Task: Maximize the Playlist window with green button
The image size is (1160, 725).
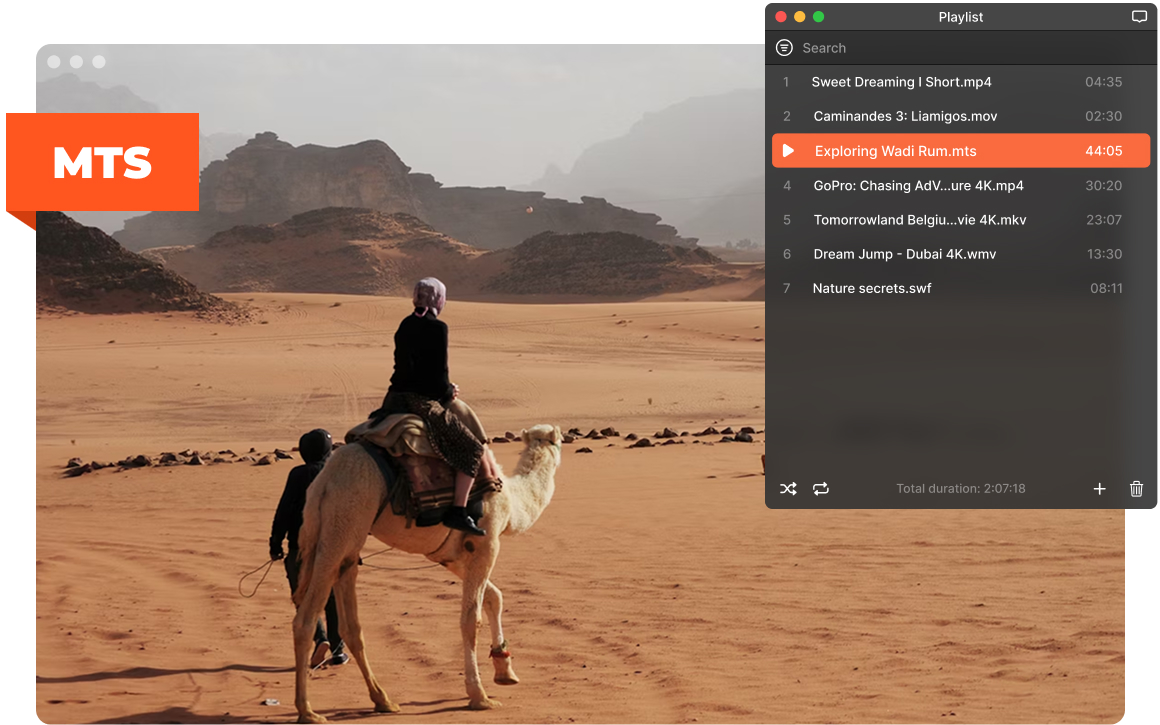Action: [818, 16]
